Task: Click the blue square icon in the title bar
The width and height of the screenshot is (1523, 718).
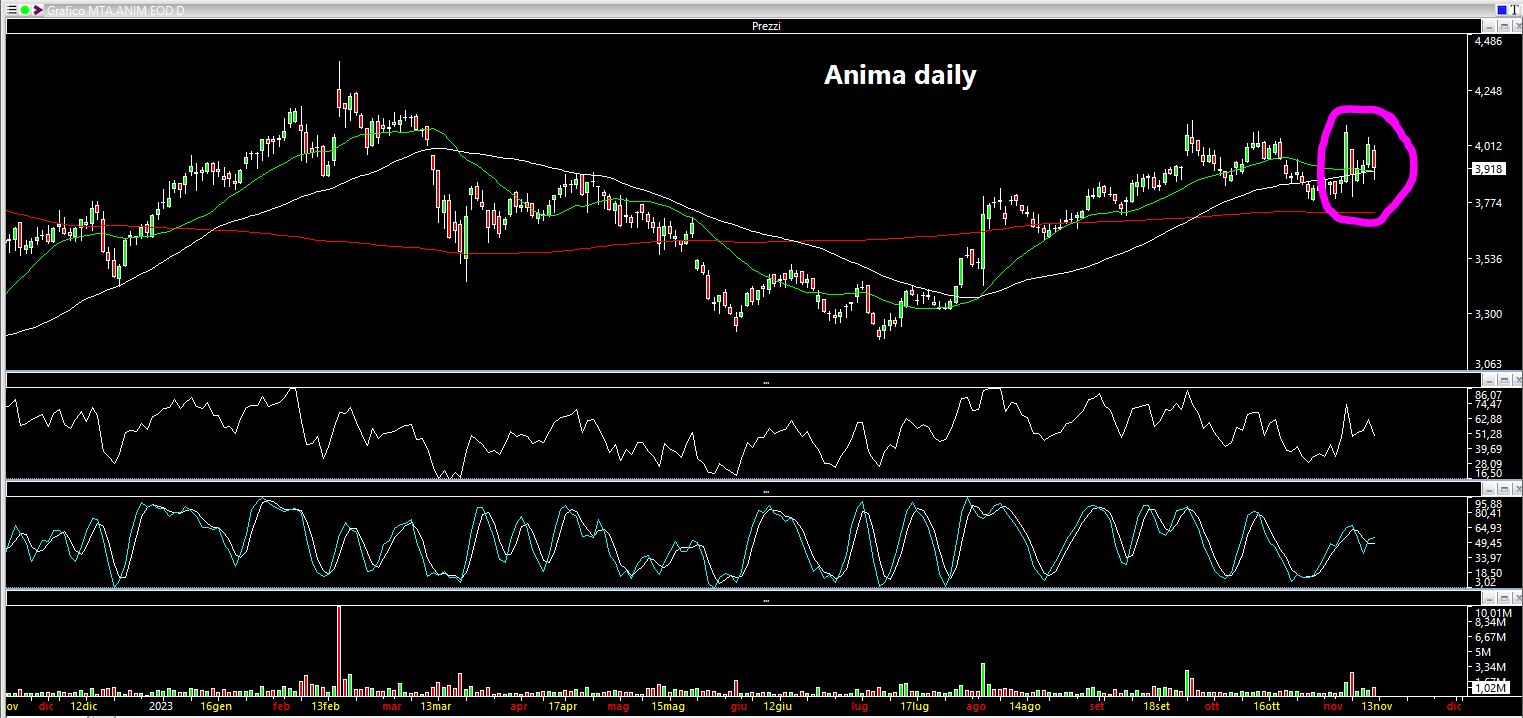Action: [x=1502, y=9]
